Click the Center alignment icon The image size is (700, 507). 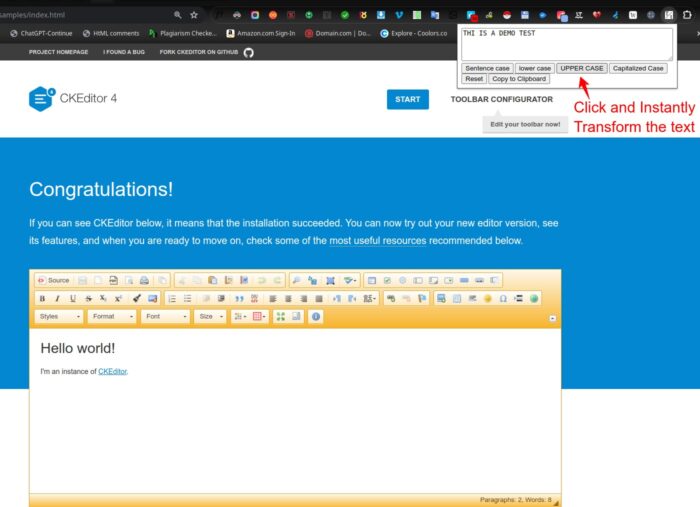coord(288,299)
